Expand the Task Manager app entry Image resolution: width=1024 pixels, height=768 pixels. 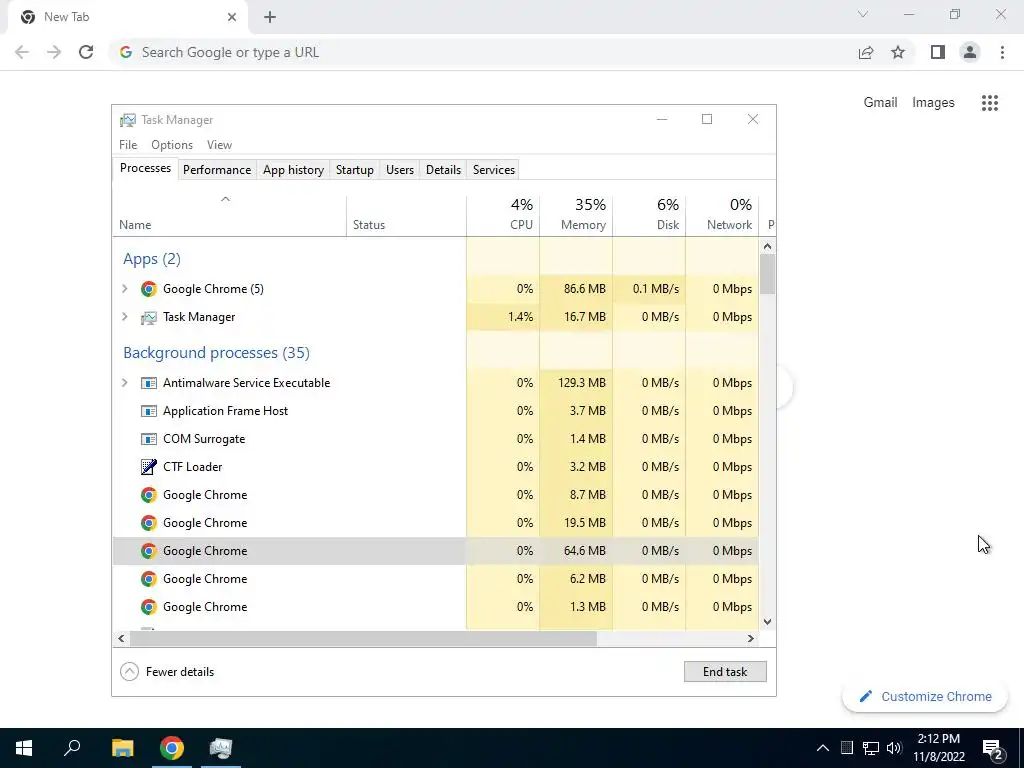[x=125, y=317]
